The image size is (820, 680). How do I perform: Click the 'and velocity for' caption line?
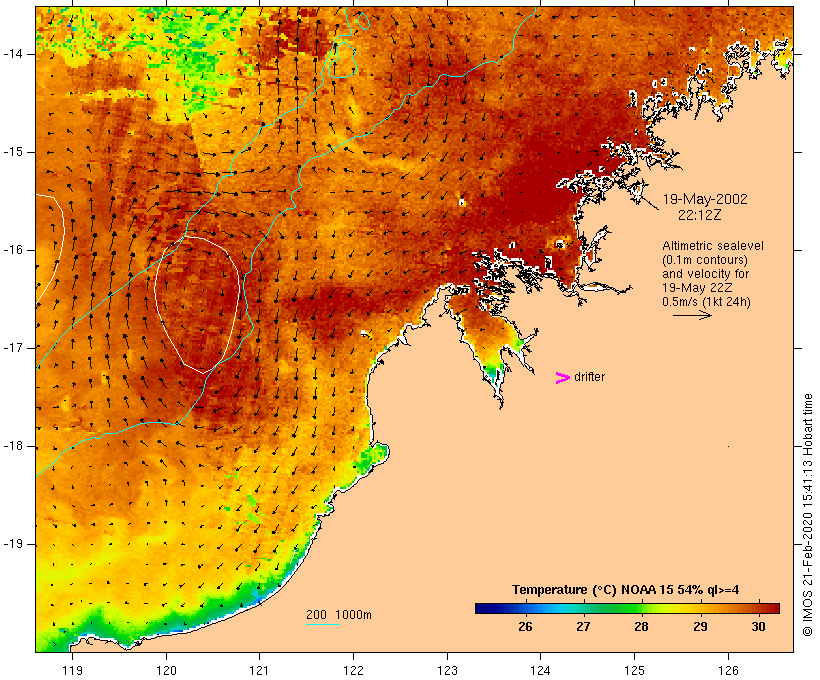(x=705, y=274)
